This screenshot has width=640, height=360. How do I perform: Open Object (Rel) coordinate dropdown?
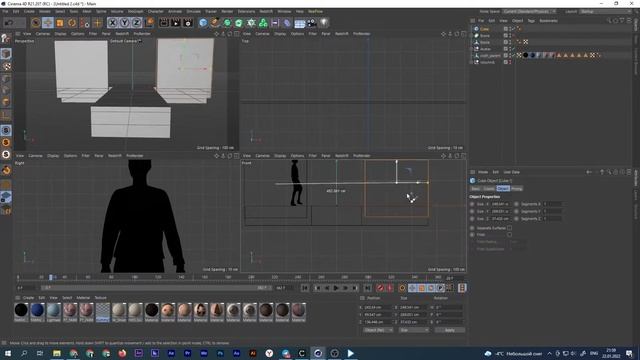pyautogui.click(x=378, y=330)
